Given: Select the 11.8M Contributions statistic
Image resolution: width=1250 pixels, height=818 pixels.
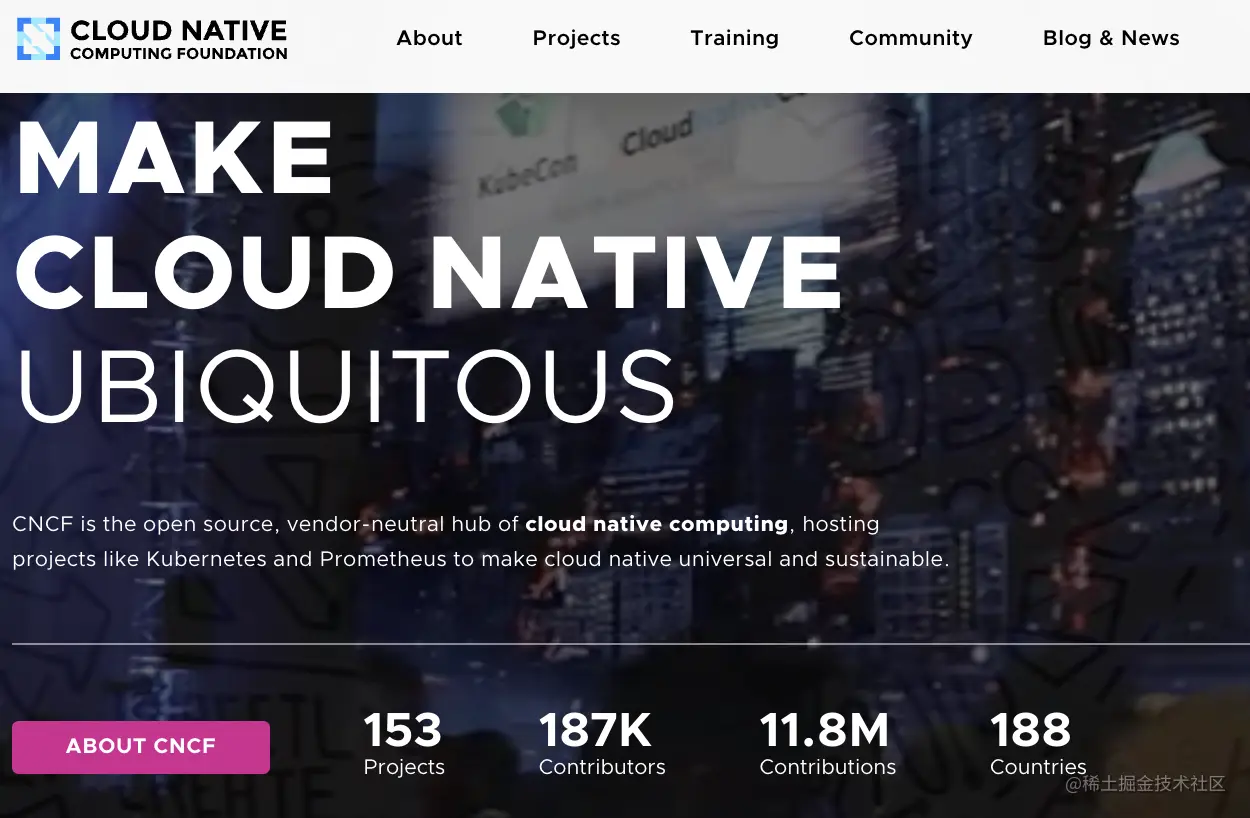Looking at the screenshot, I should click(828, 744).
